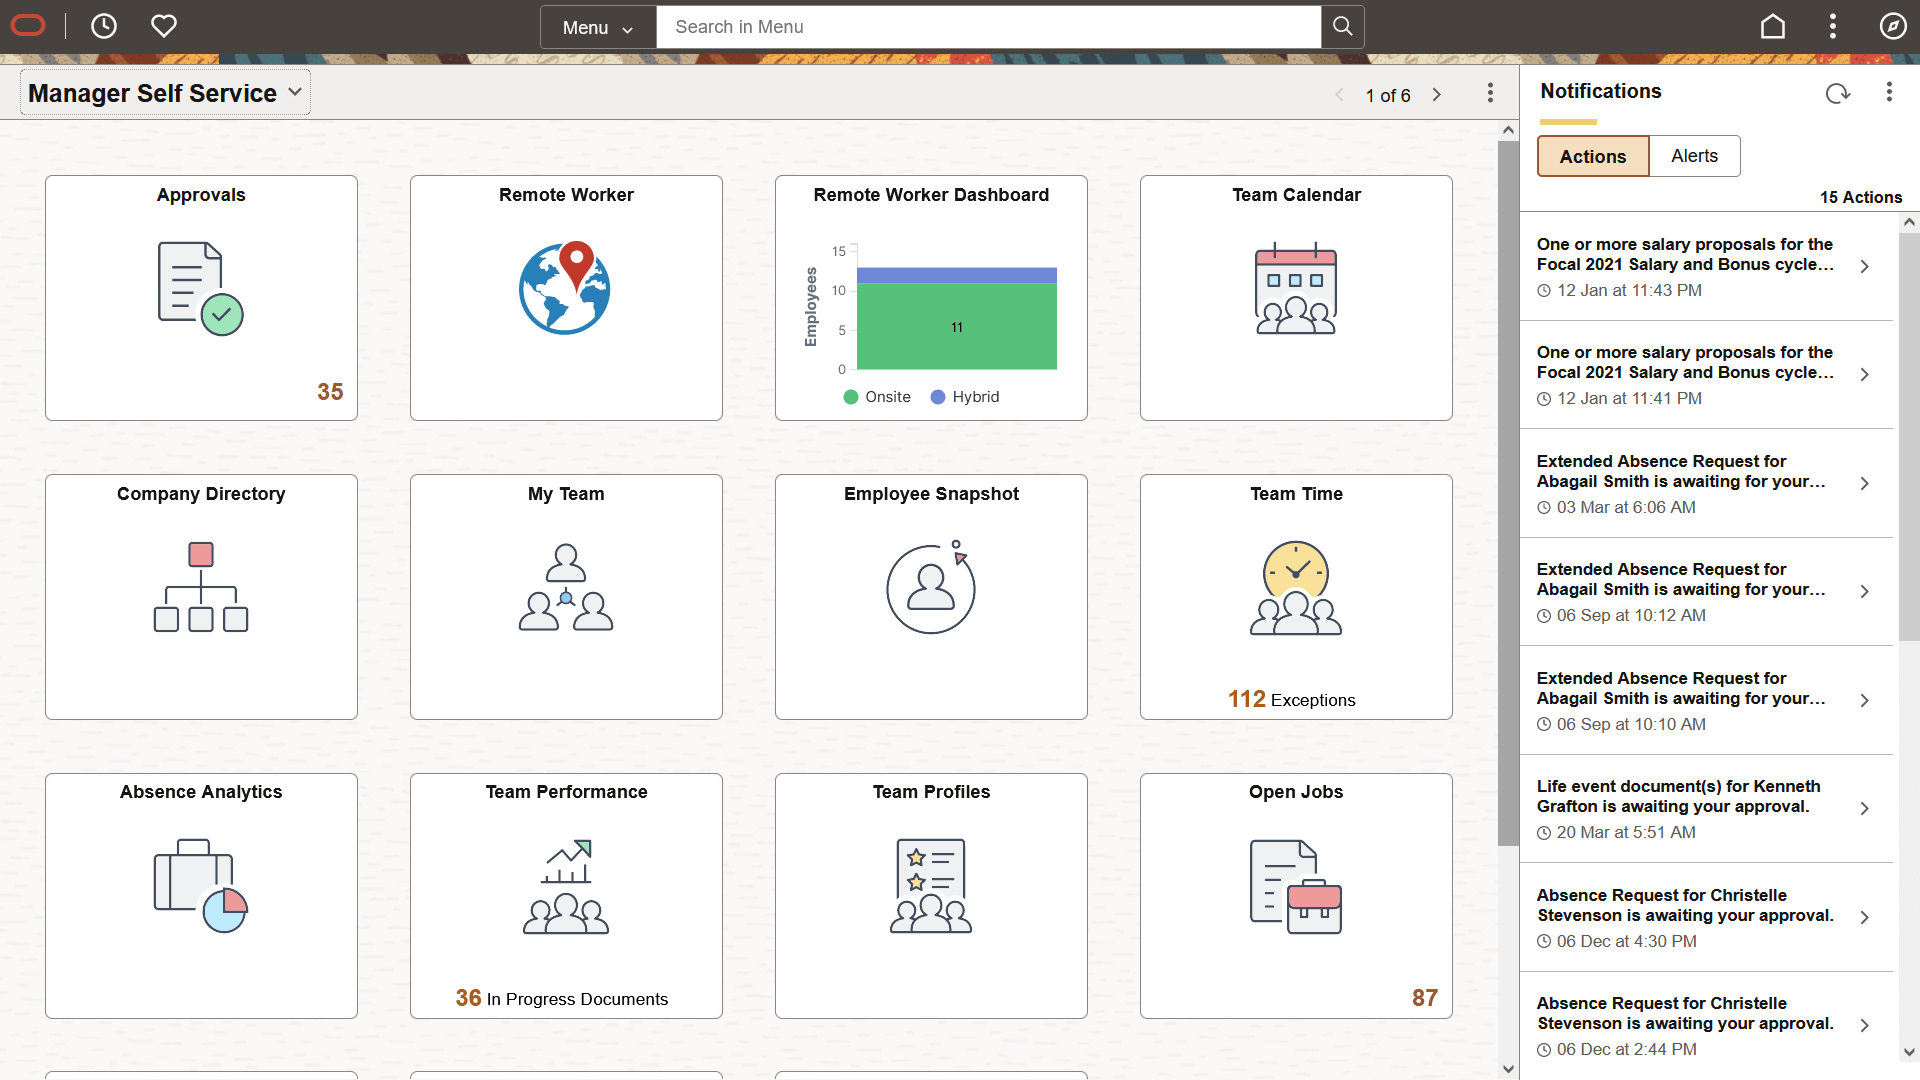Toggle Hybrid legend in dashboard chart

(x=965, y=397)
